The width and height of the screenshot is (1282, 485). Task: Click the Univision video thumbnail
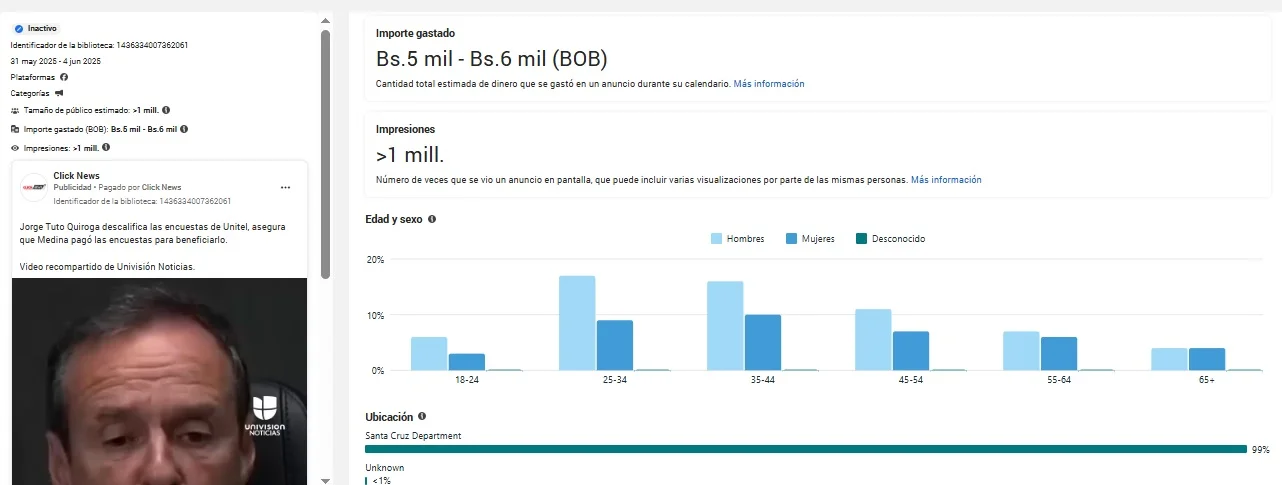(x=160, y=380)
